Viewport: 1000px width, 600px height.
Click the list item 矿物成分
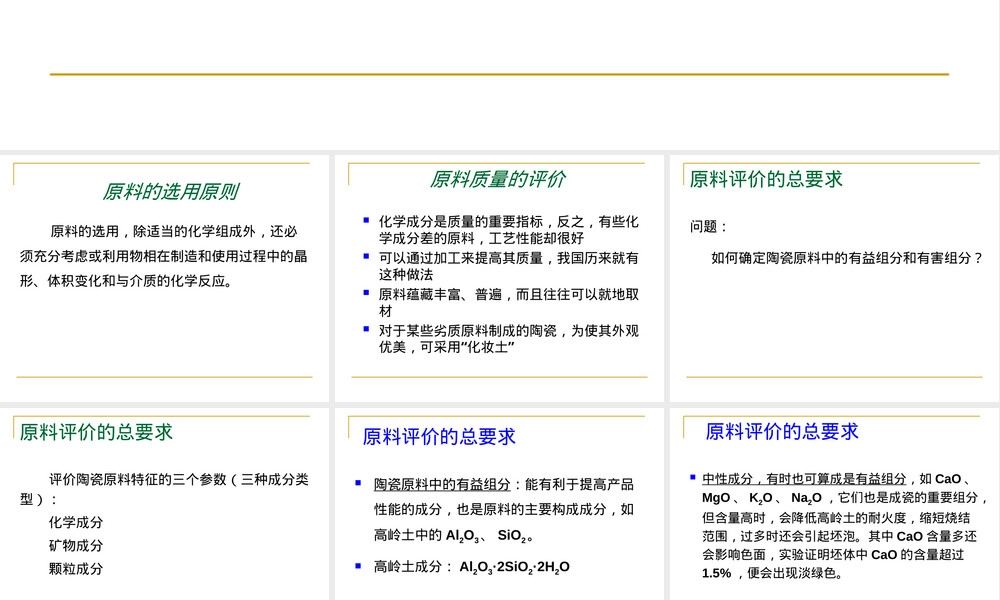pyautogui.click(x=76, y=545)
